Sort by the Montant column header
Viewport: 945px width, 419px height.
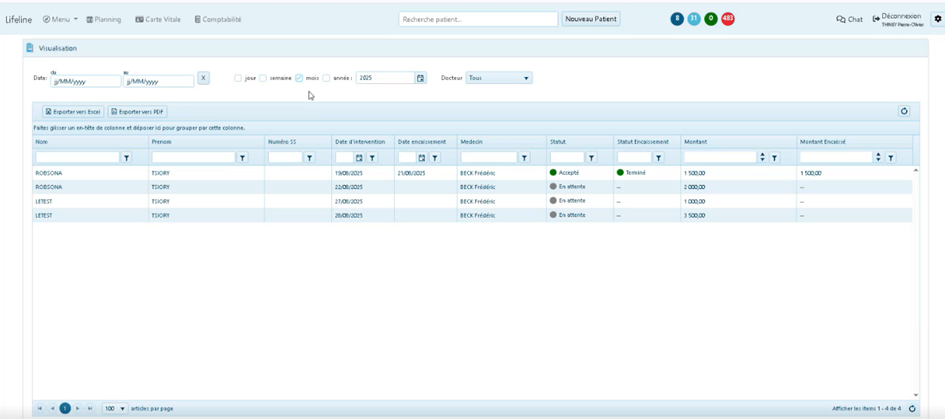695,142
